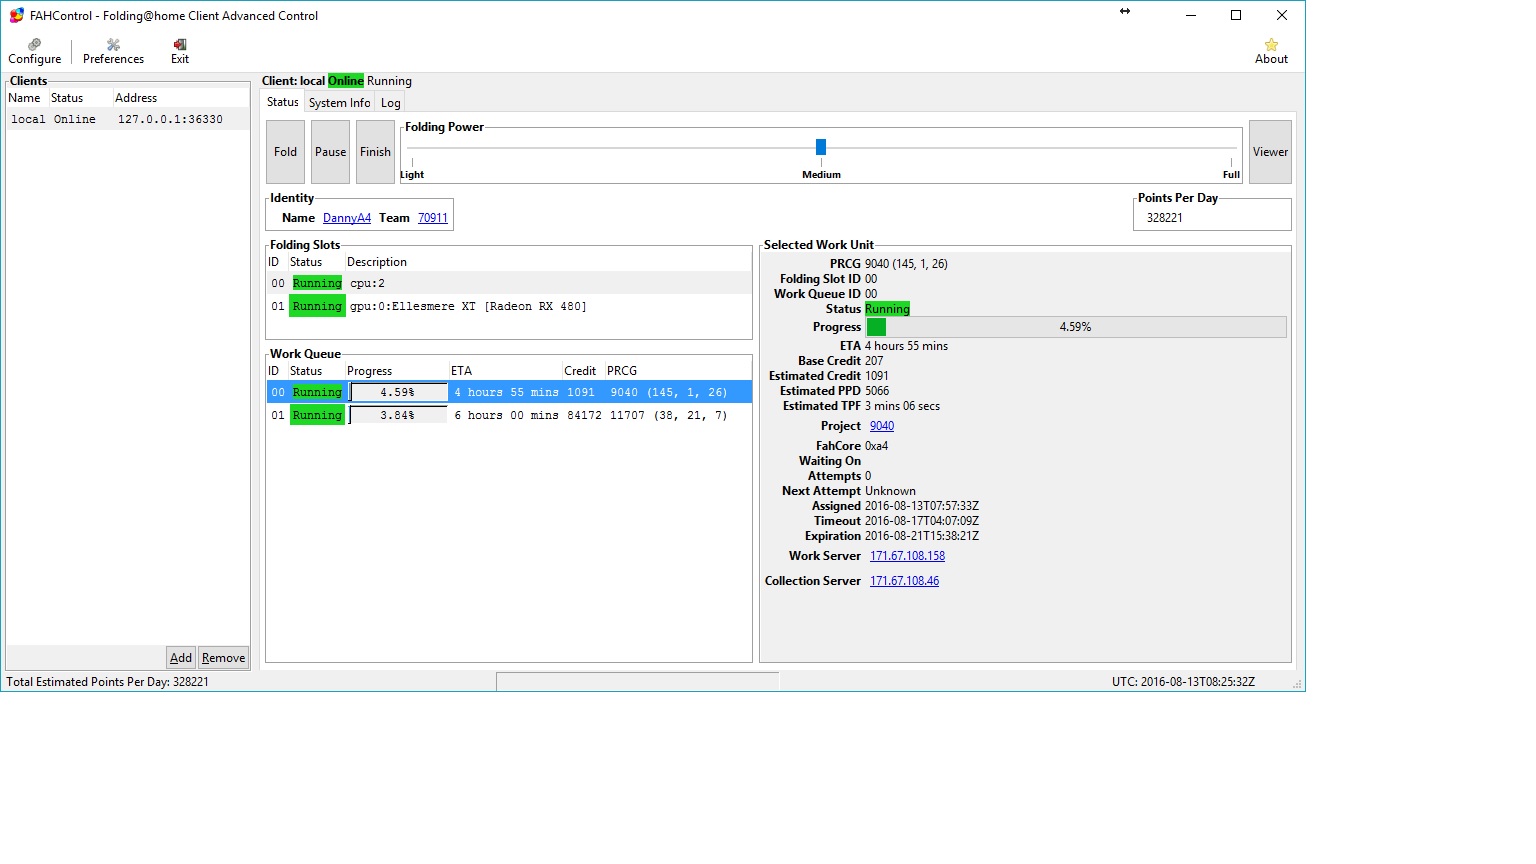Screen dimensions: 1536x864
Task: Click the FAHControl title bar app icon
Action: pyautogui.click(x=16, y=15)
